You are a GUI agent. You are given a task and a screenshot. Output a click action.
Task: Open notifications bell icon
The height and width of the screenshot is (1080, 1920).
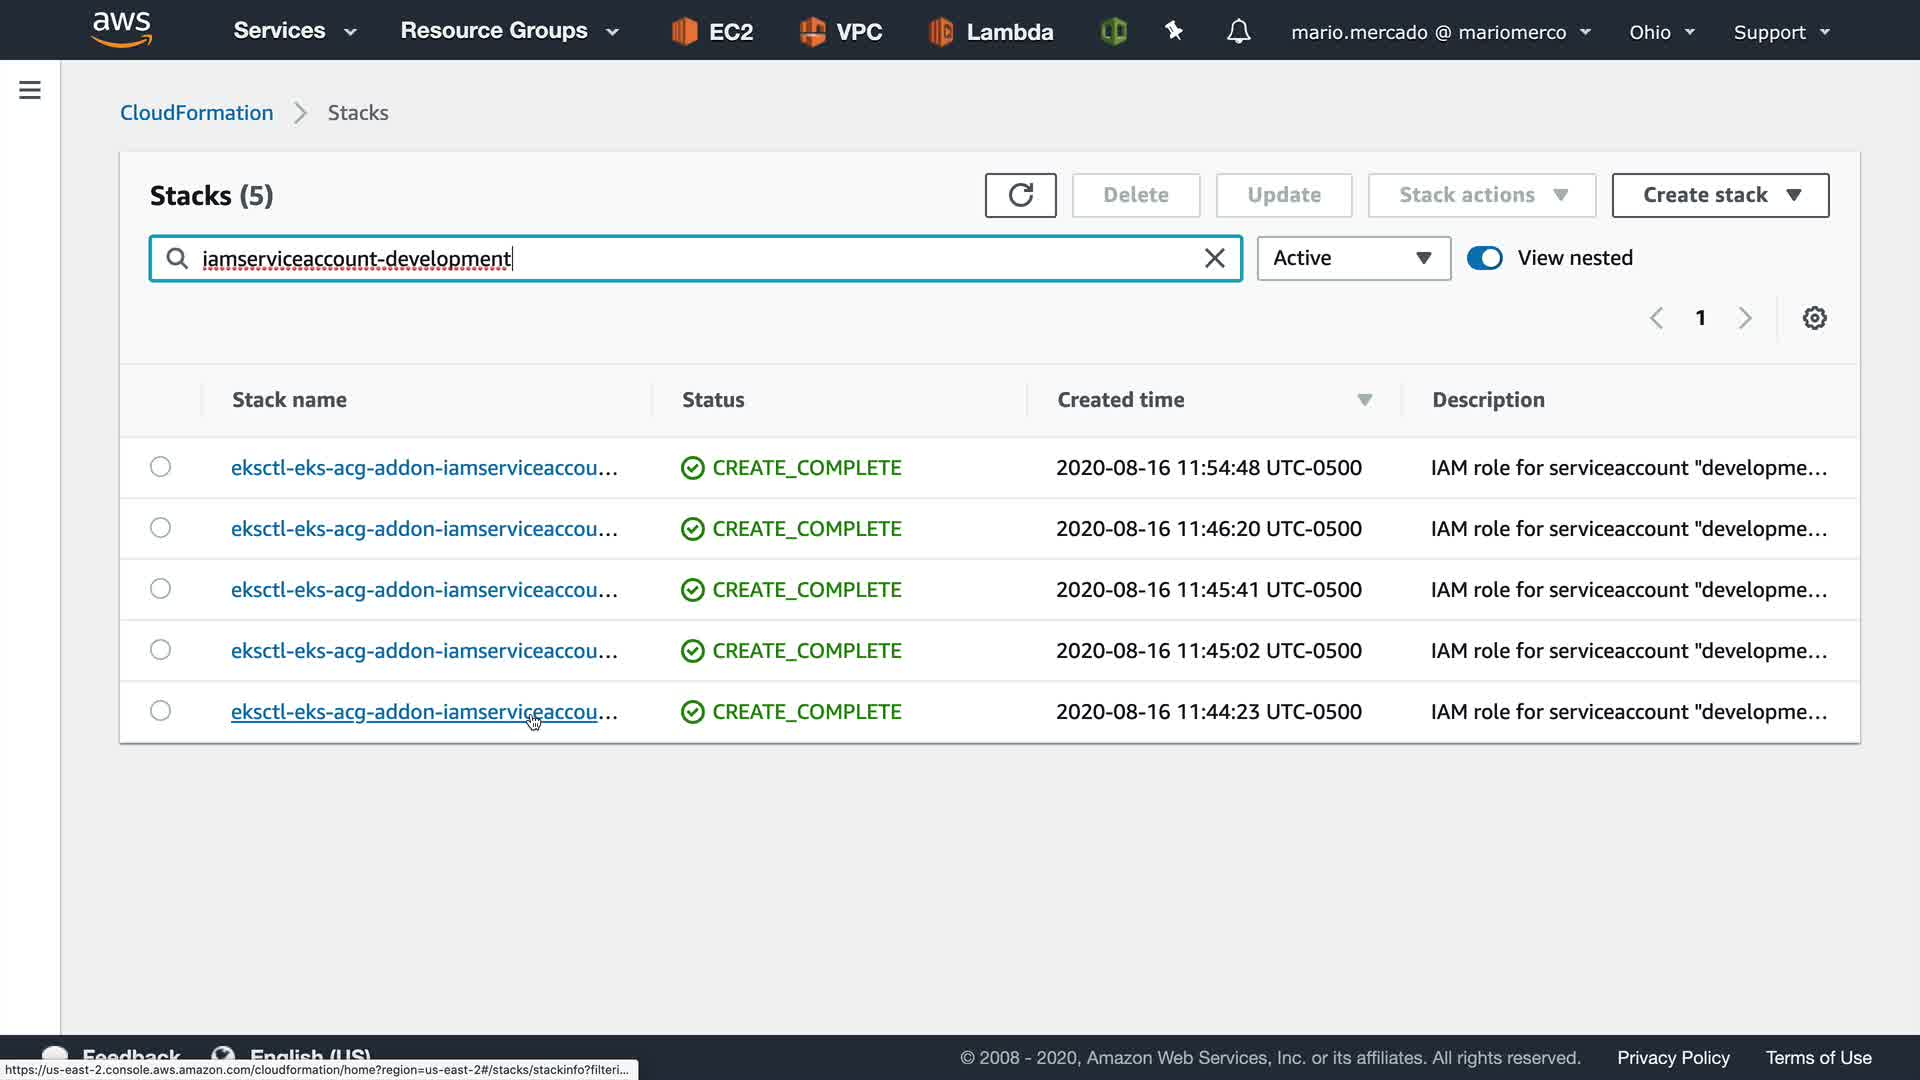coord(1238,32)
